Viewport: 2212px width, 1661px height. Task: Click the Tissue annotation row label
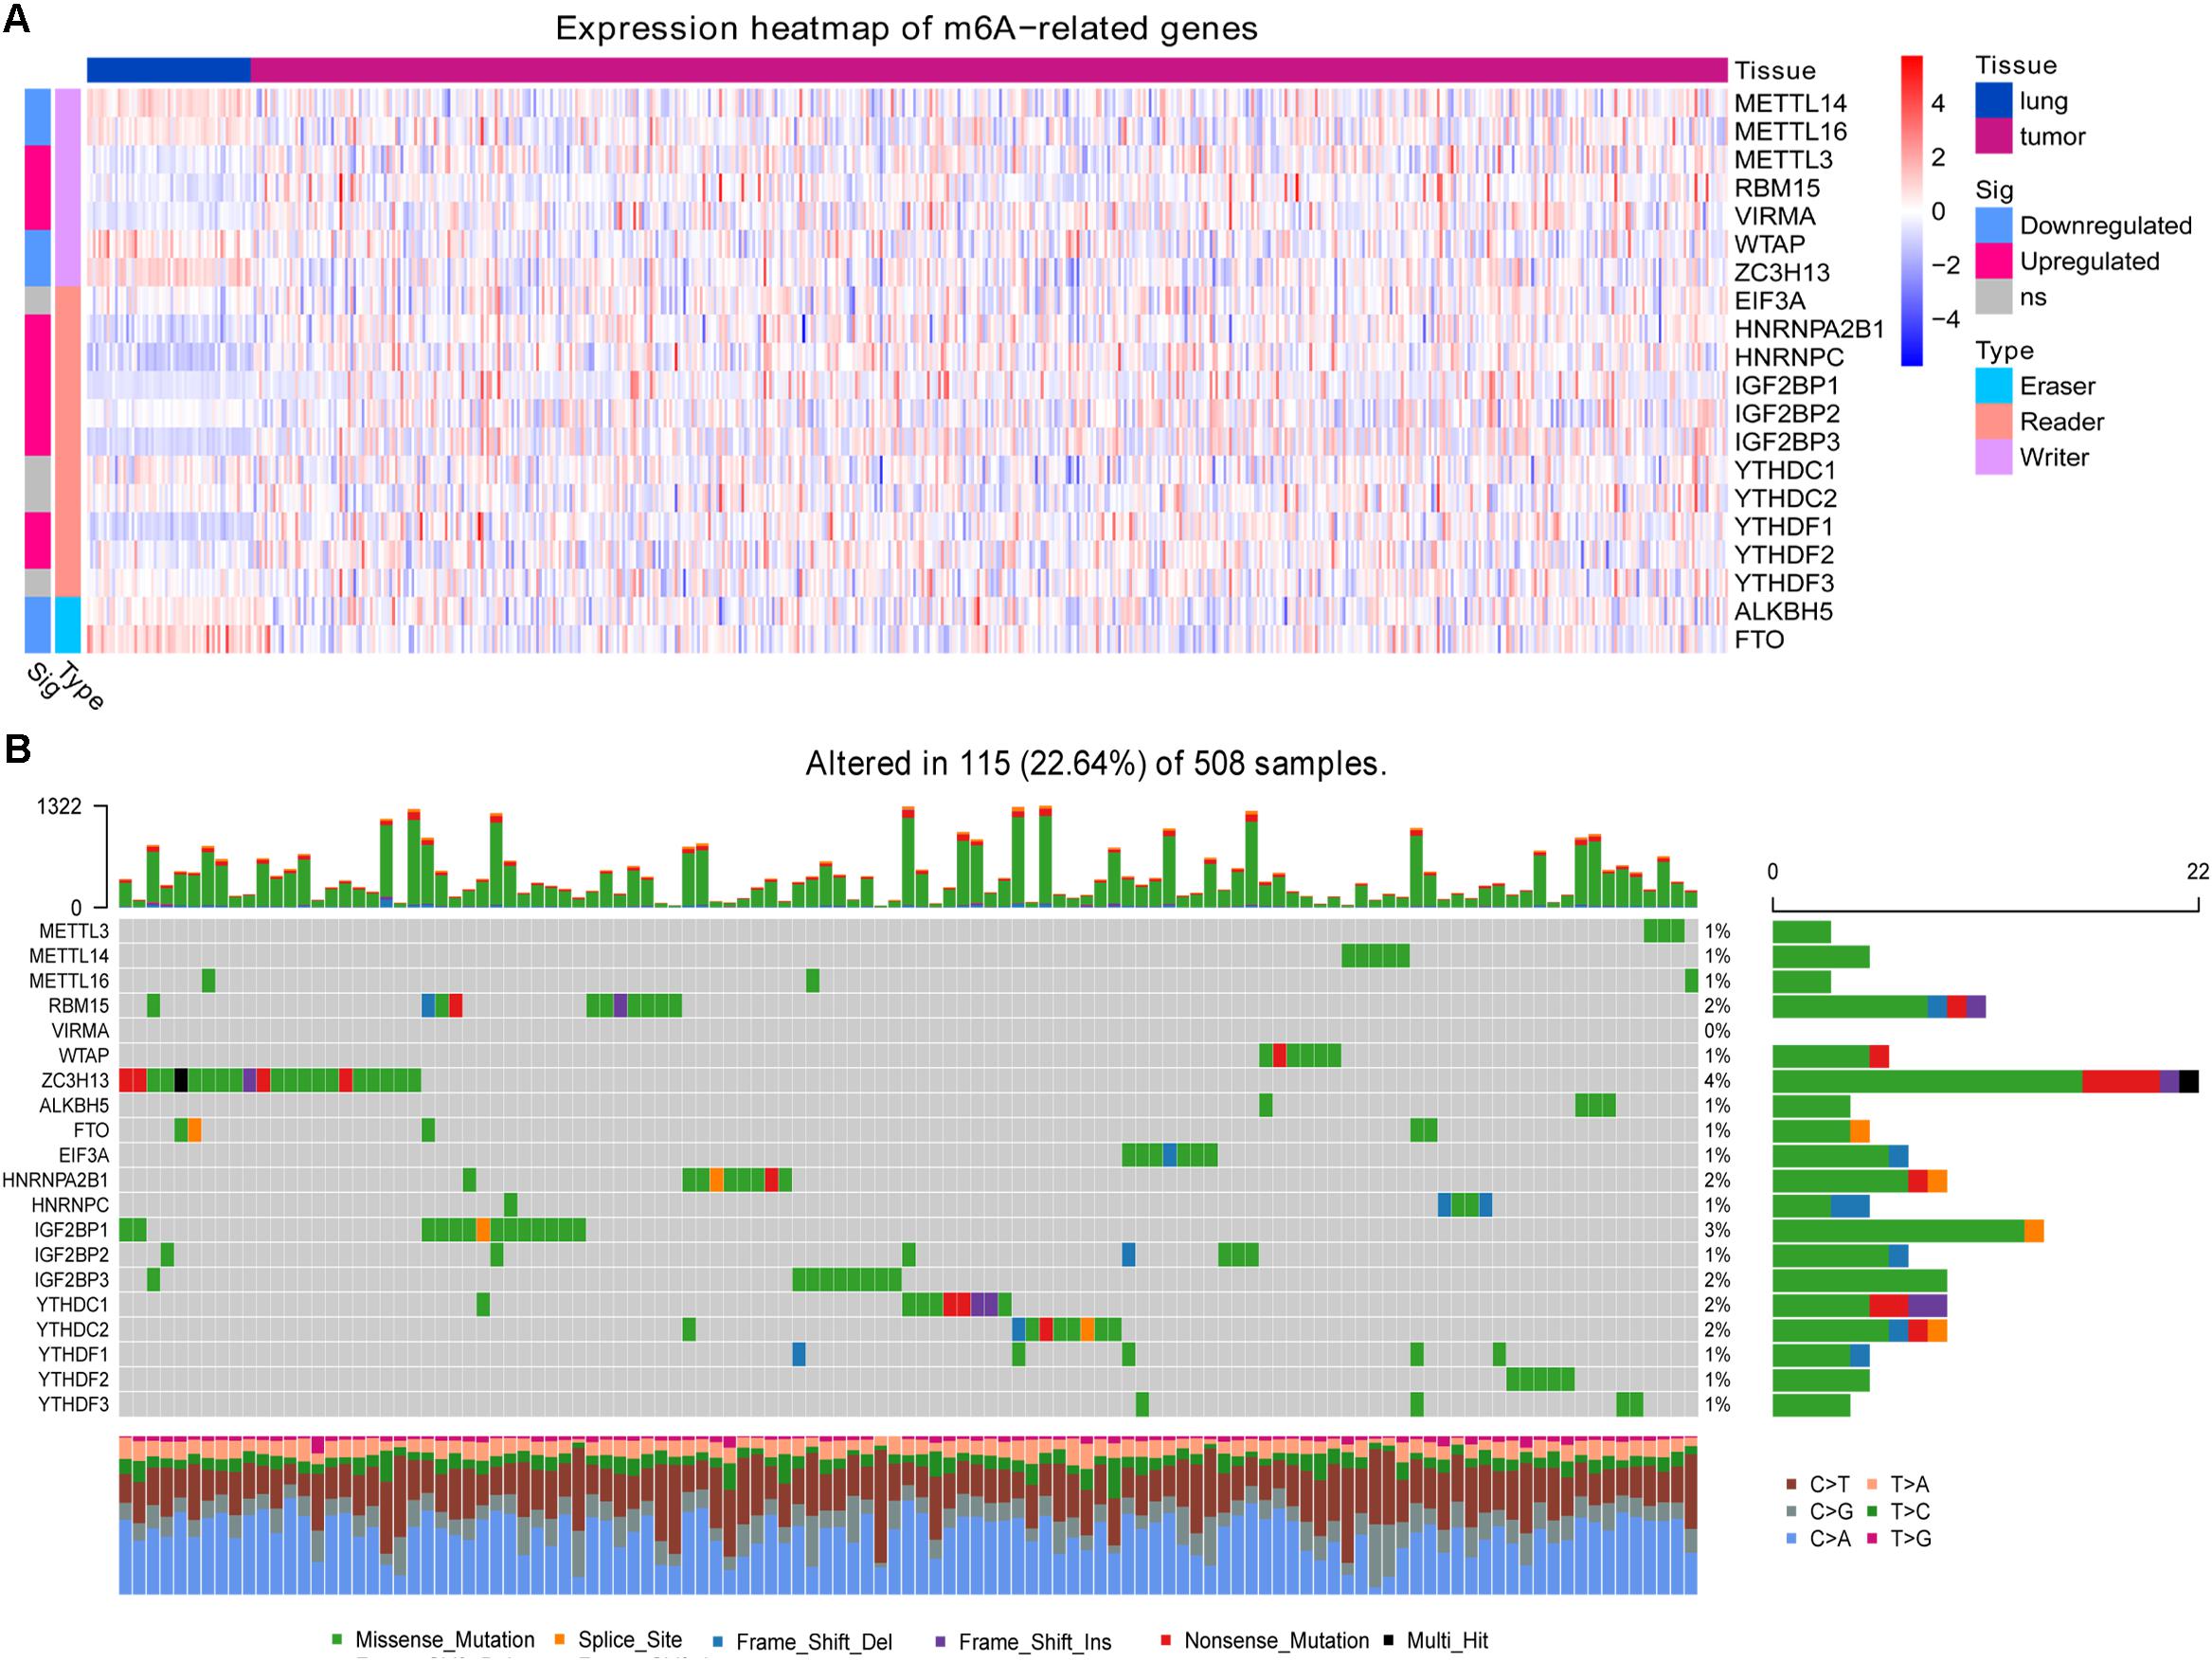(x=1774, y=71)
